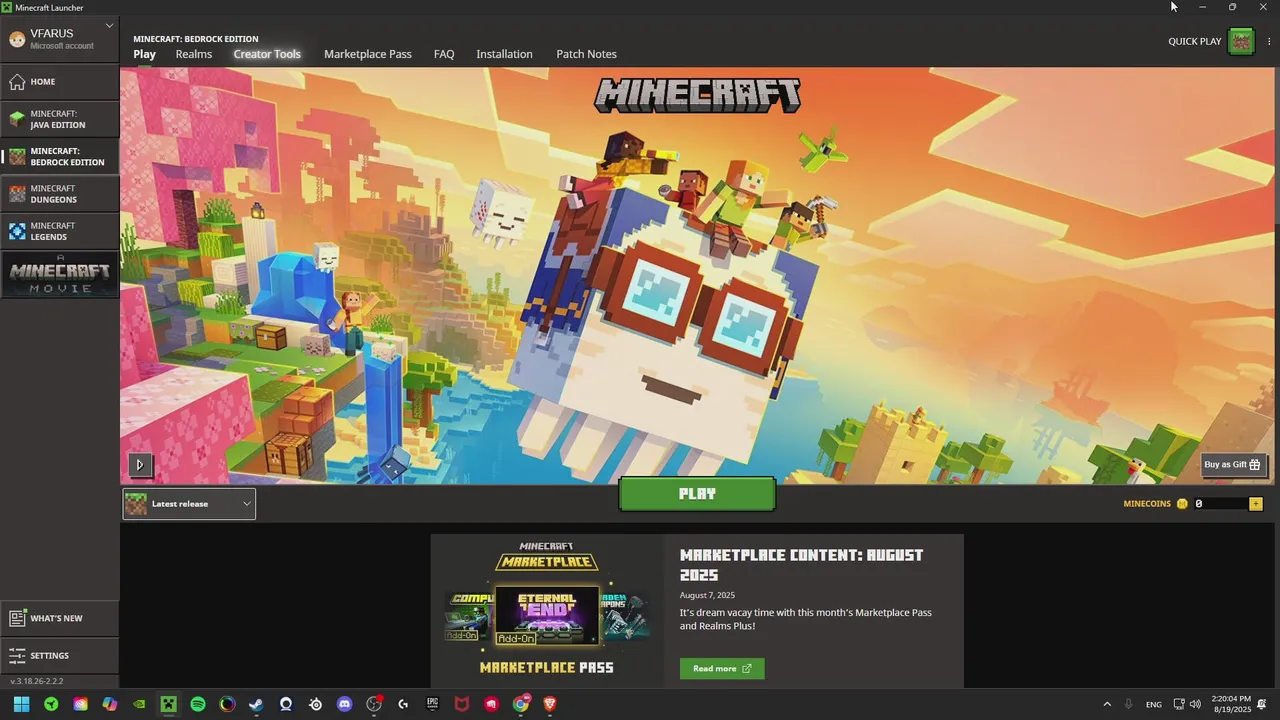
Task: Click the Minecoins coin icon
Action: tap(1182, 504)
